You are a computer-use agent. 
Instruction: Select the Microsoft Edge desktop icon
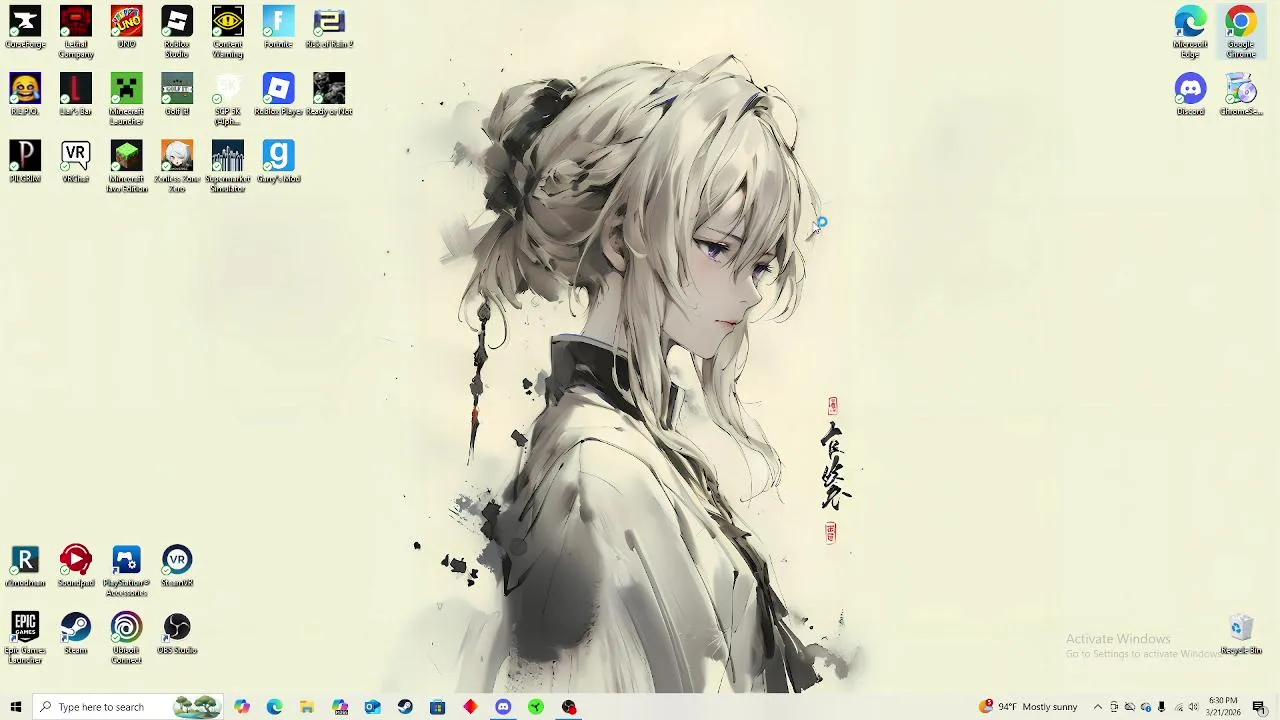(x=1190, y=32)
